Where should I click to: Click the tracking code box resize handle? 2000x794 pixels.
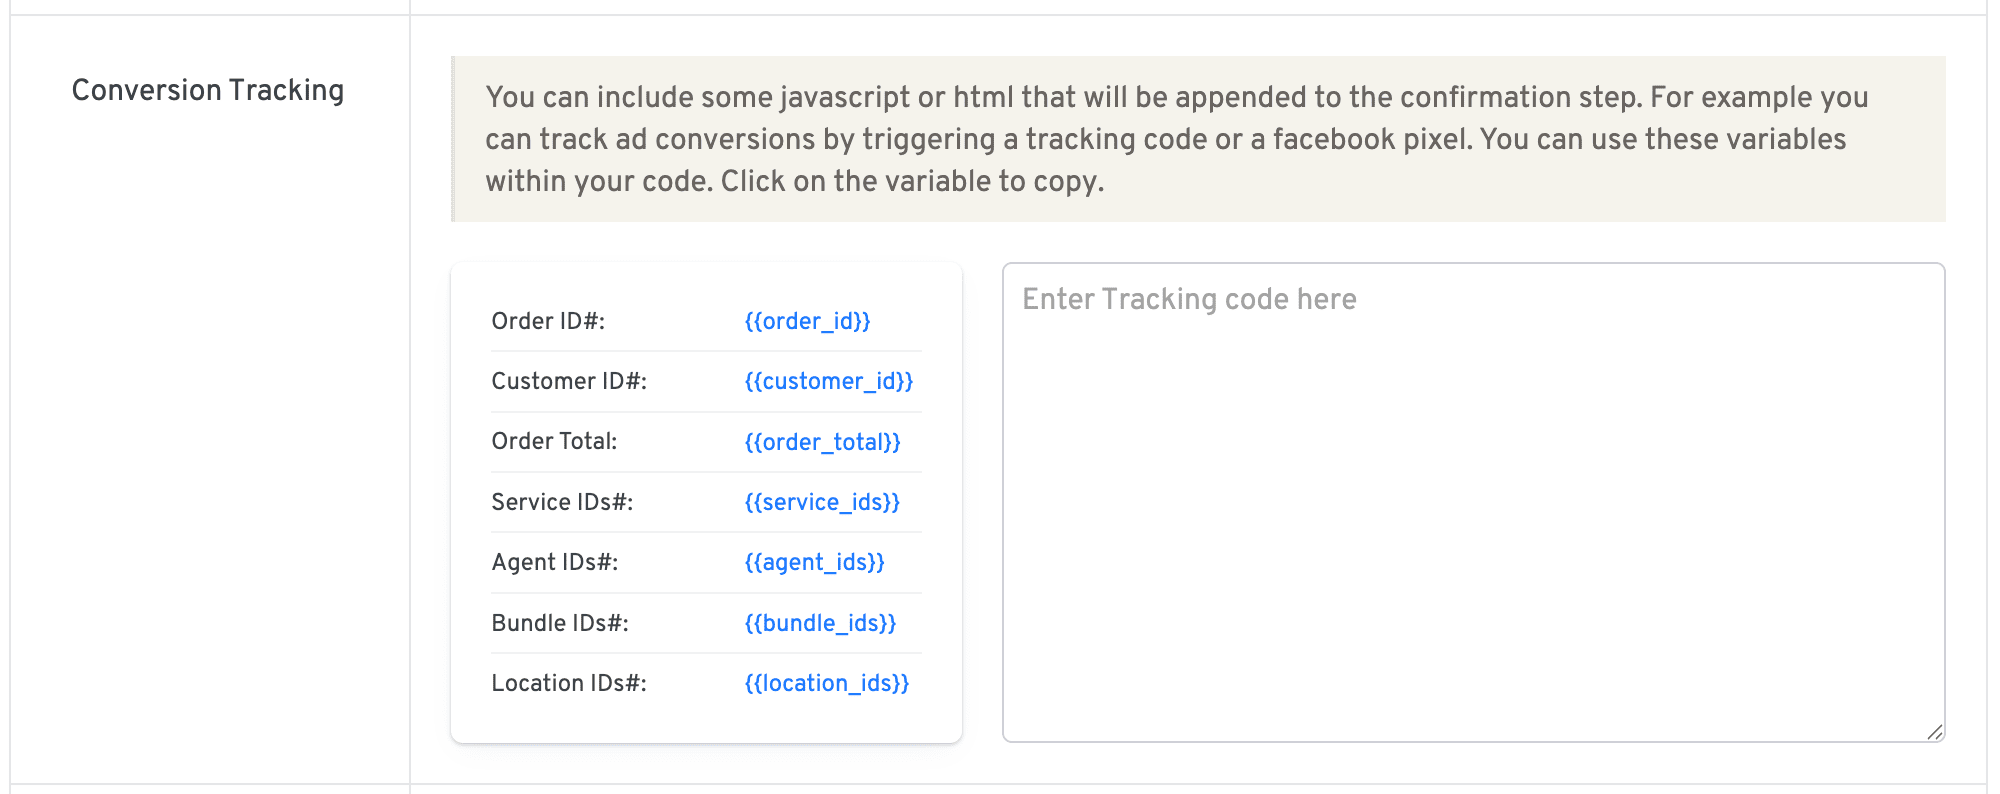(1935, 732)
